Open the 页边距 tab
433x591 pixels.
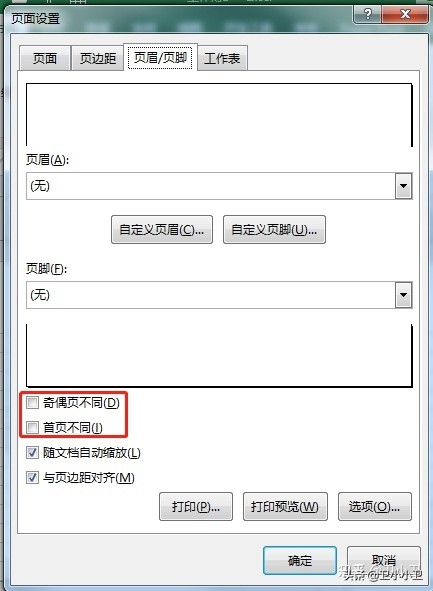(x=98, y=58)
